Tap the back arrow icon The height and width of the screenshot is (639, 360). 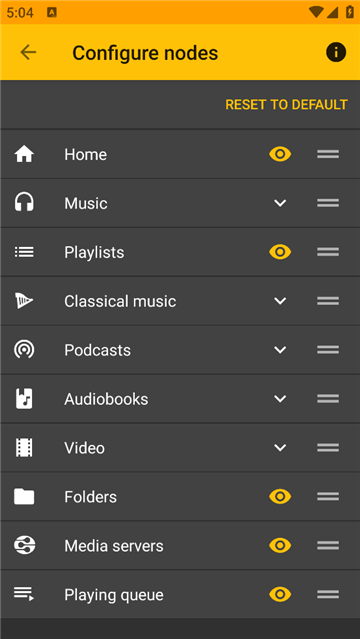coord(28,52)
